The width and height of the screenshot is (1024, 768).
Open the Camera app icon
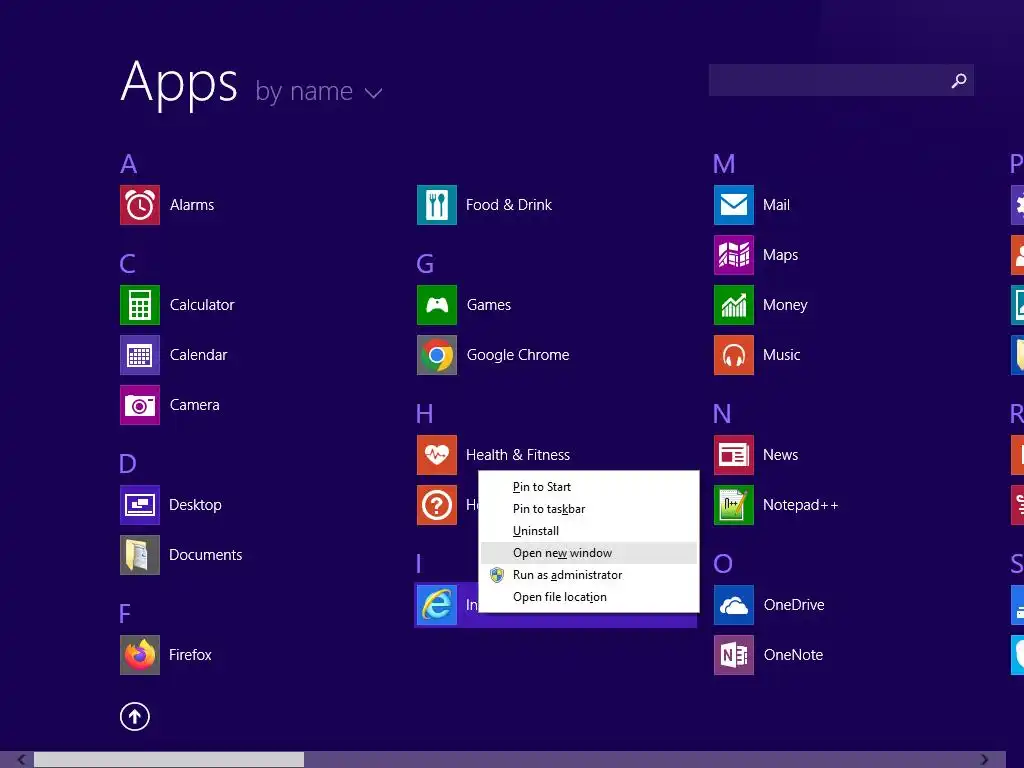[x=140, y=405]
